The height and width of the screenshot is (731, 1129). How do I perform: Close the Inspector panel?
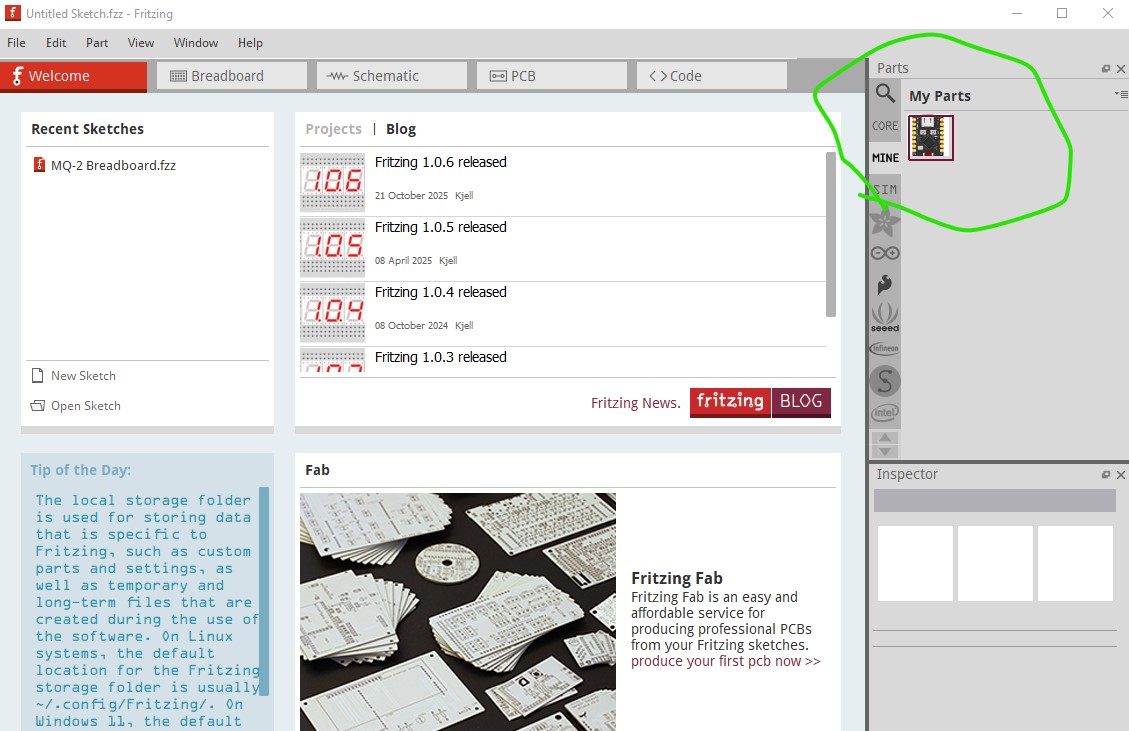click(x=1120, y=475)
